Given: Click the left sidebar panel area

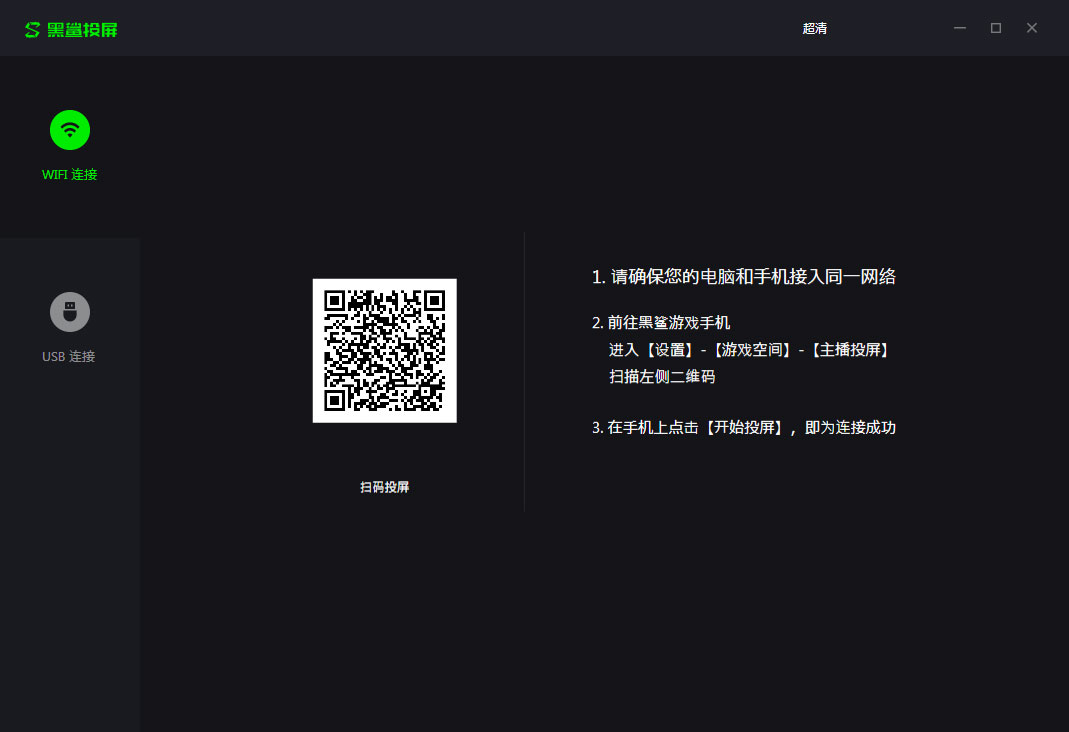Looking at the screenshot, I should pos(69,550).
